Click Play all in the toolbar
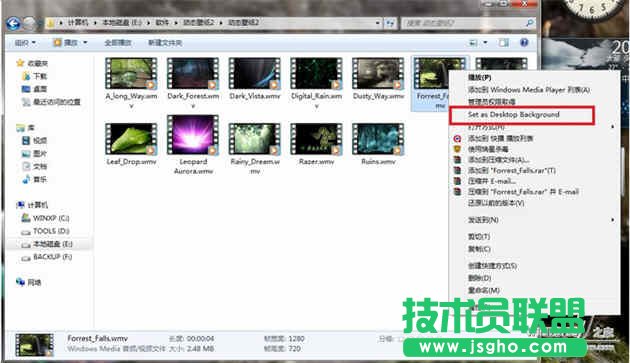 [x=118, y=43]
